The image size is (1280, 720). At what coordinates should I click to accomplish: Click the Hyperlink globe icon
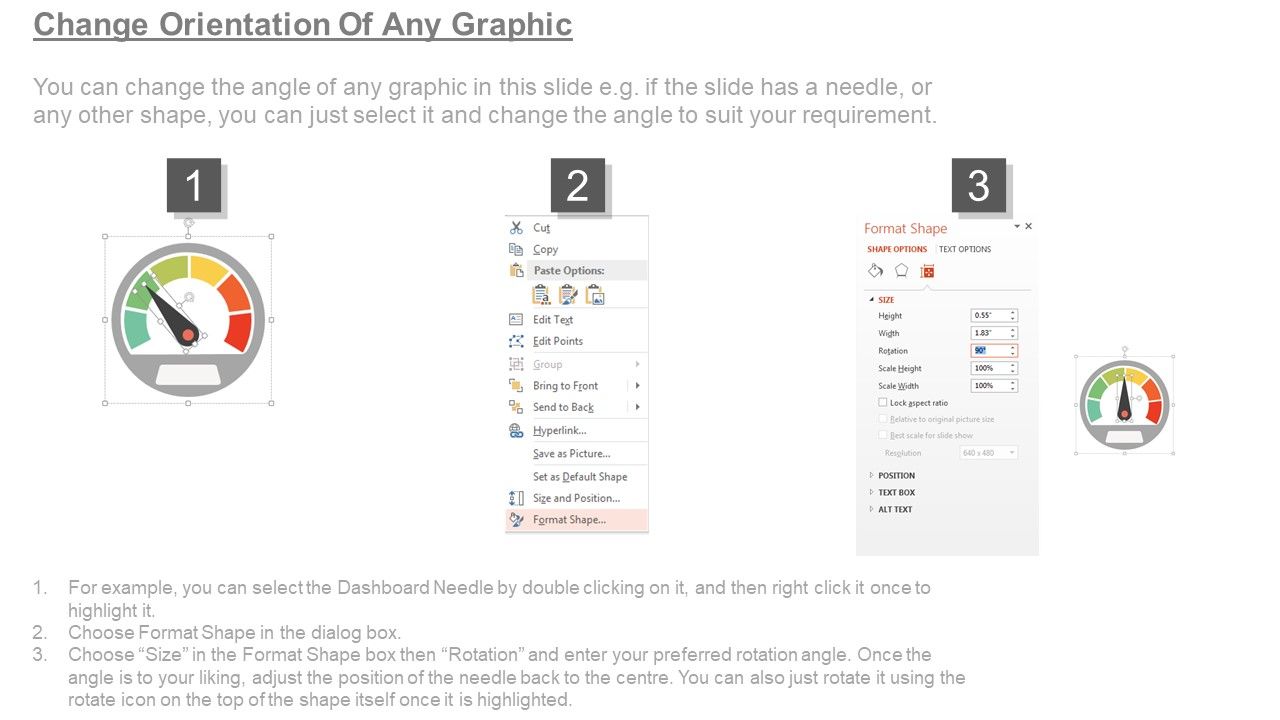pyautogui.click(x=516, y=431)
